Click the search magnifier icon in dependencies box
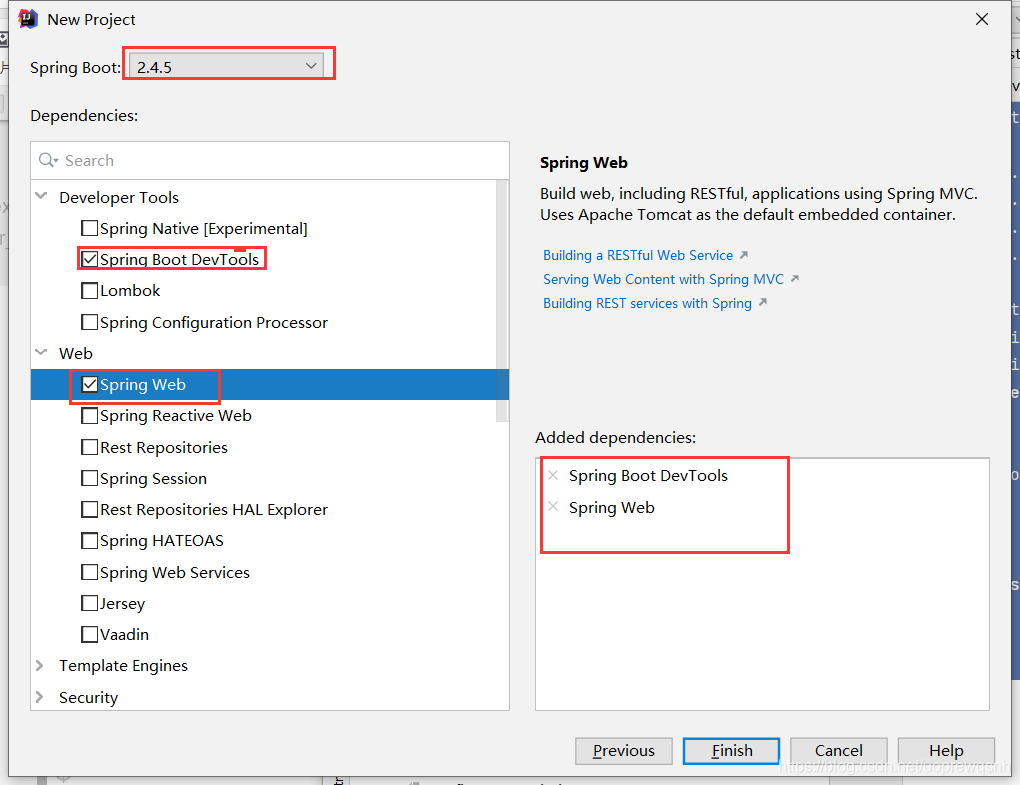1020x785 pixels. coord(47,160)
